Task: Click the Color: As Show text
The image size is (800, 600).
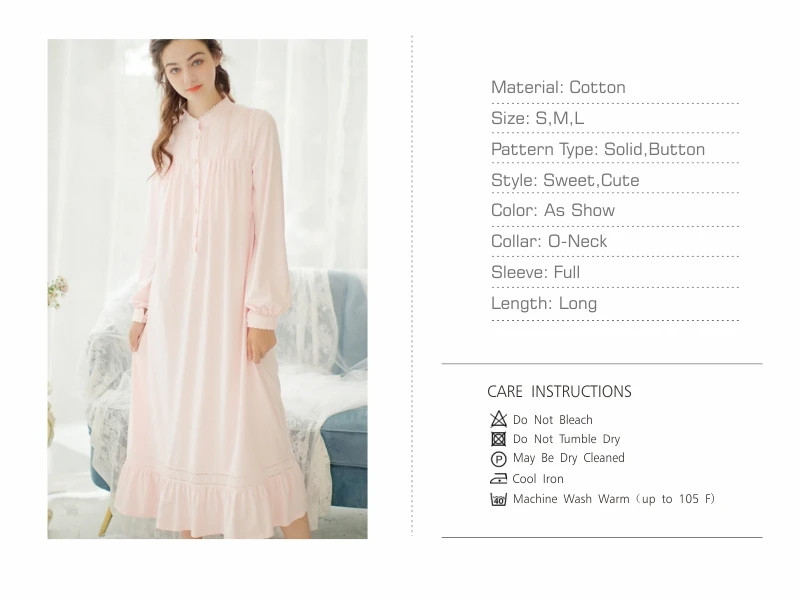Action: (x=553, y=210)
